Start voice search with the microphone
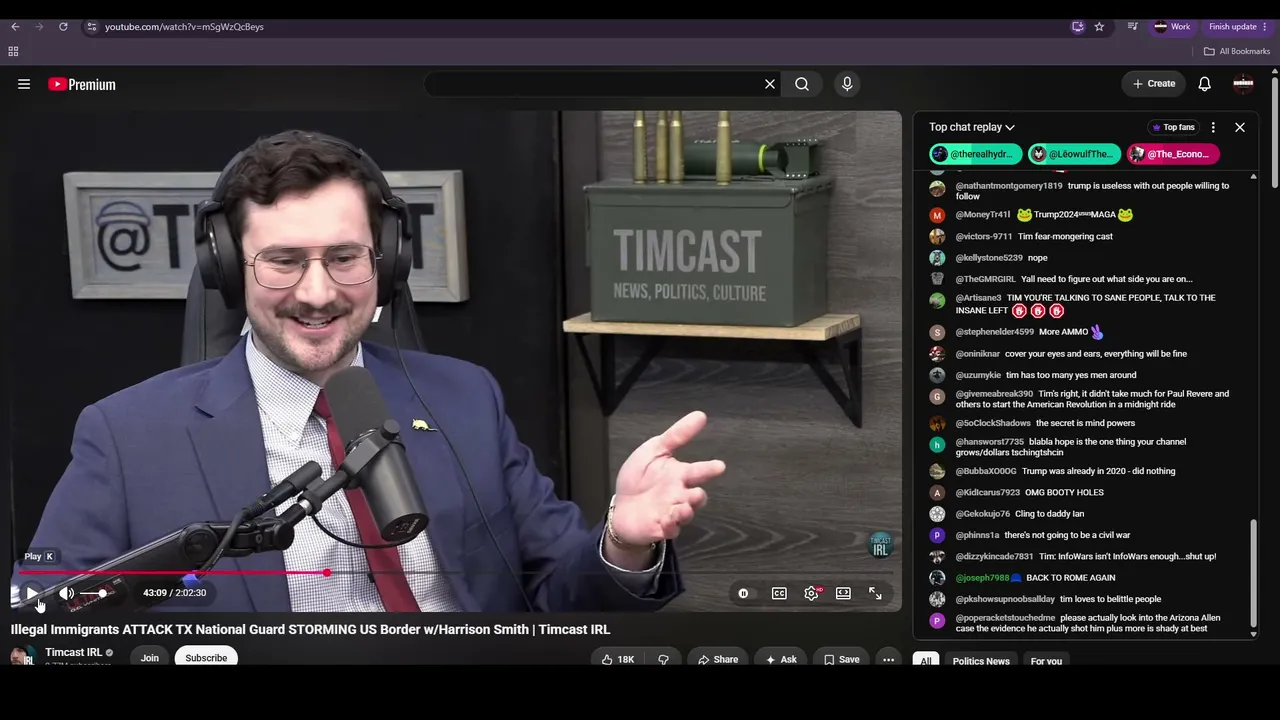Viewport: 1280px width, 720px height. pyautogui.click(x=847, y=84)
